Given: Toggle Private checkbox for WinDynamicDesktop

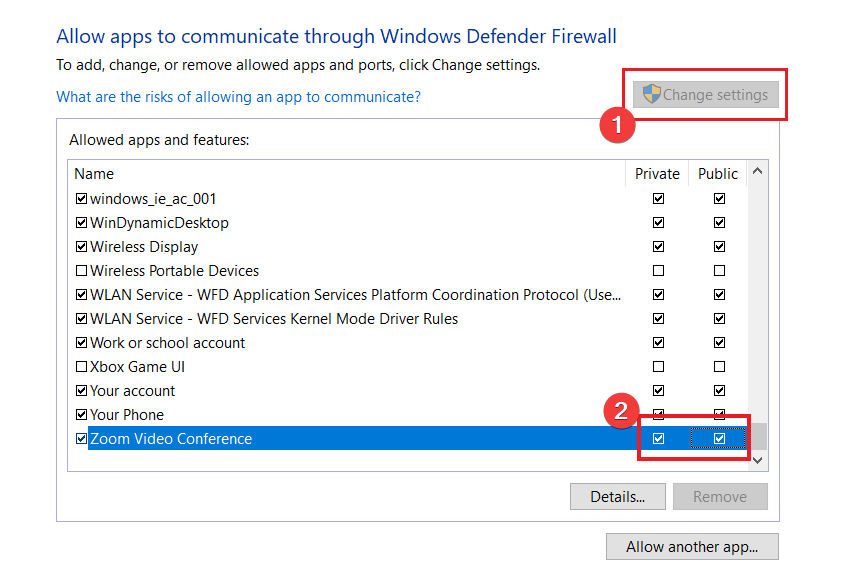Looking at the screenshot, I should click(658, 223).
